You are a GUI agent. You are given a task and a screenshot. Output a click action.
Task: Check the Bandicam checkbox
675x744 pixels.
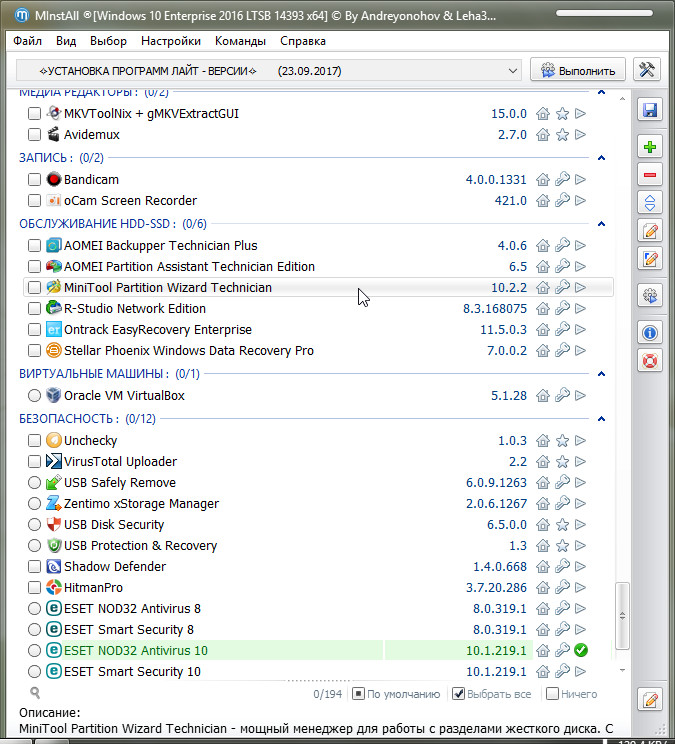pos(35,180)
